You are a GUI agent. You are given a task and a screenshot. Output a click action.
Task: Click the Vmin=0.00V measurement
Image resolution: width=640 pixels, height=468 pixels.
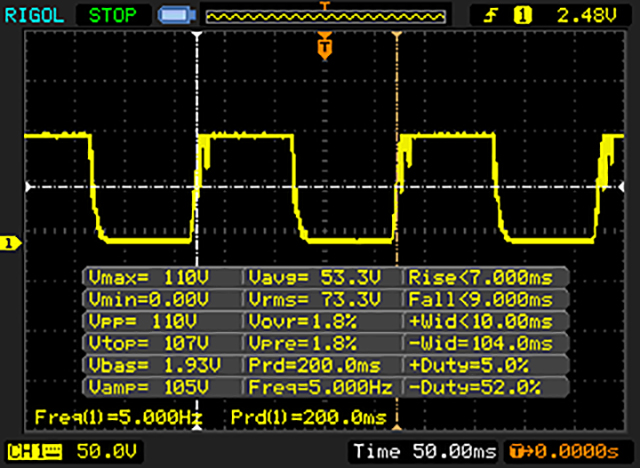[149, 299]
